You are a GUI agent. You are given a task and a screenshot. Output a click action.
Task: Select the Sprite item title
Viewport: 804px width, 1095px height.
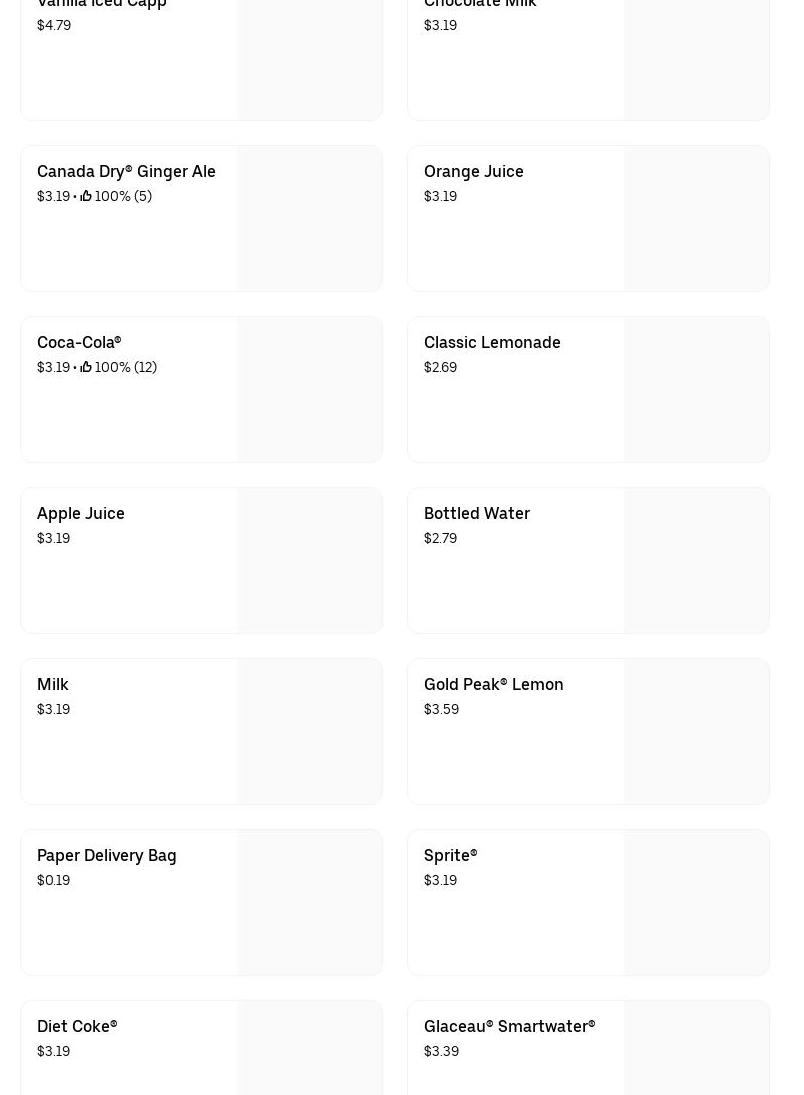(x=450, y=855)
